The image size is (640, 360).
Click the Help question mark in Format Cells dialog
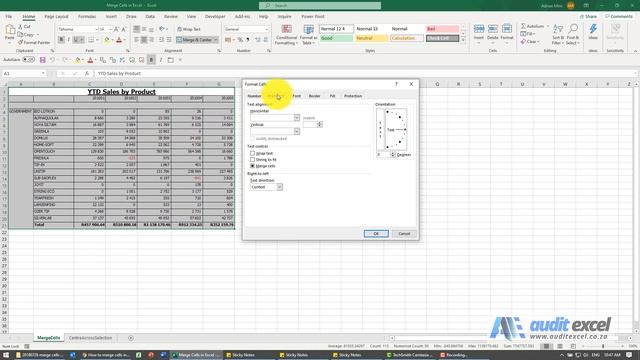pyautogui.click(x=396, y=84)
